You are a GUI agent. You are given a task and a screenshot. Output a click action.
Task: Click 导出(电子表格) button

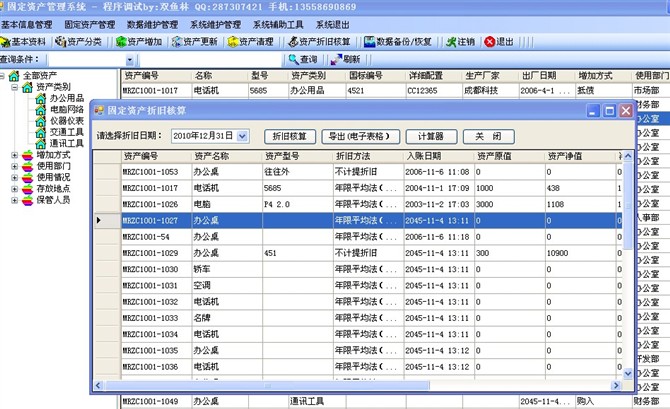pyautogui.click(x=361, y=136)
